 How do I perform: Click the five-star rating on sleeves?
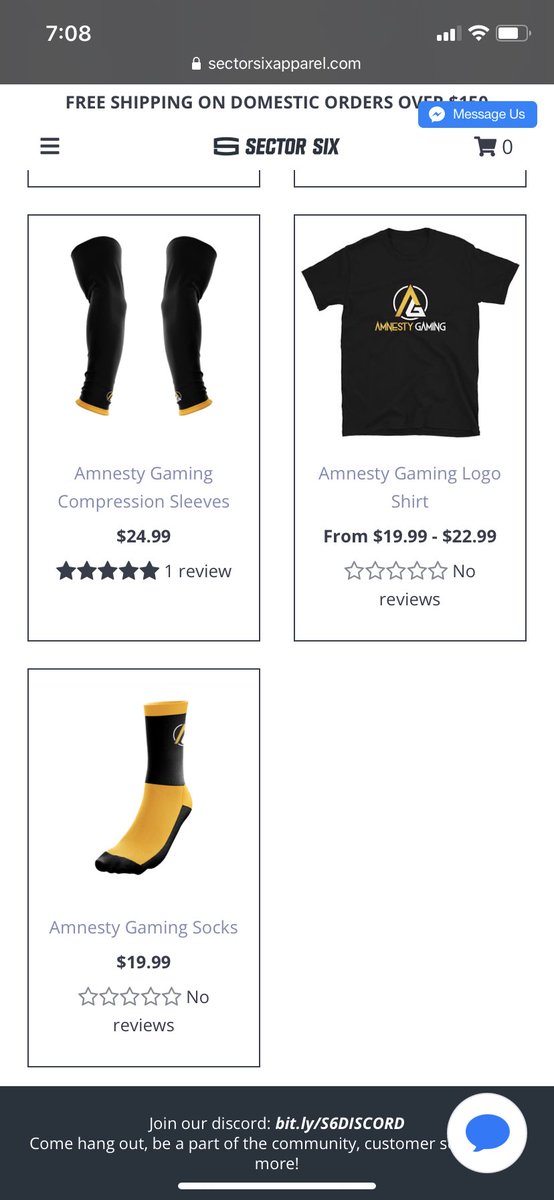click(108, 571)
